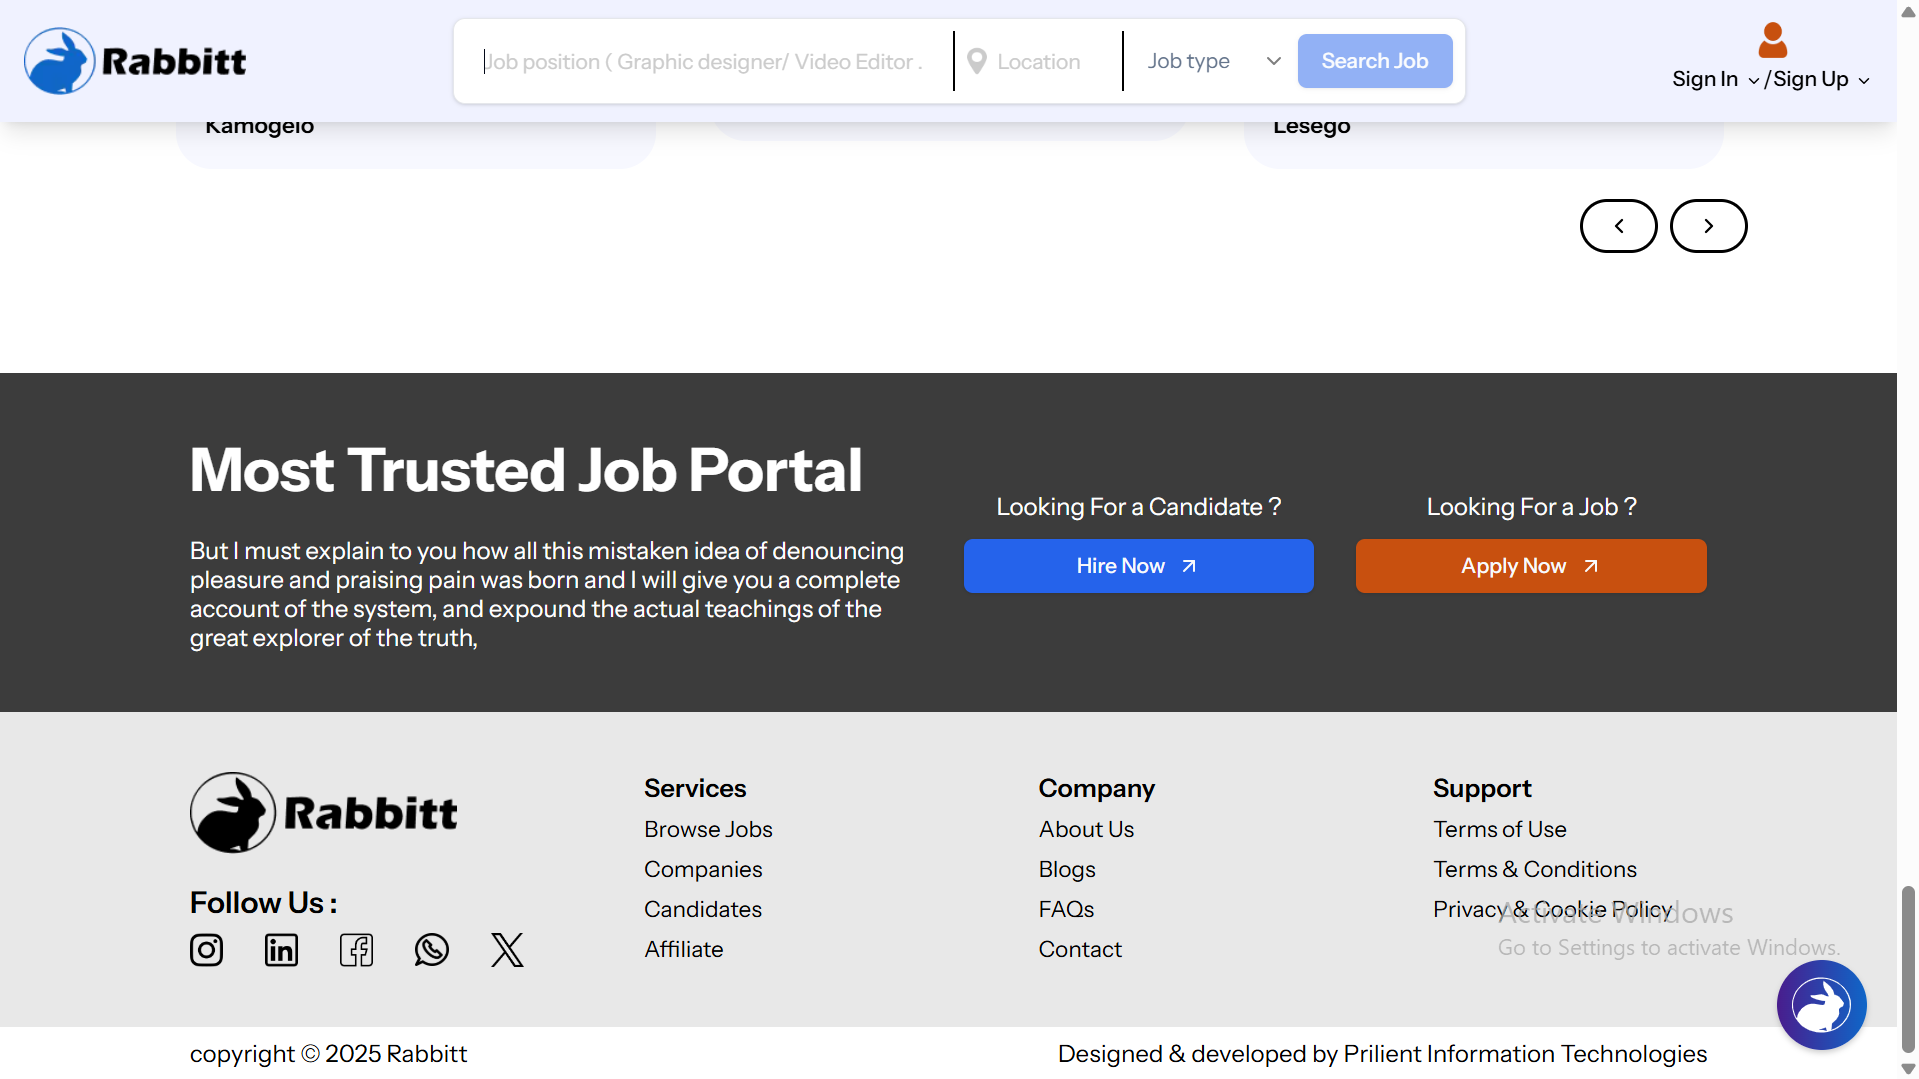Click the next carousel arrow
This screenshot has width=1919, height=1079.
coord(1708,226)
